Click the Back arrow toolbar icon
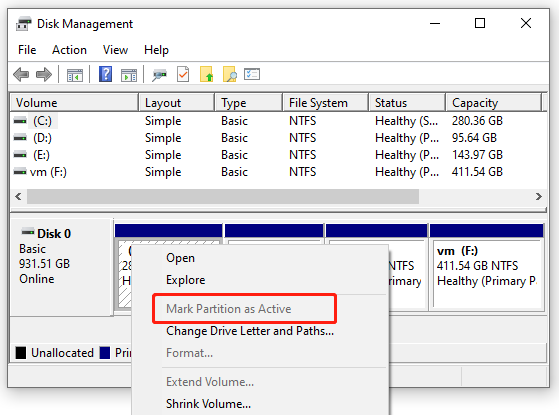Image resolution: width=559 pixels, height=415 pixels. [x=21, y=75]
